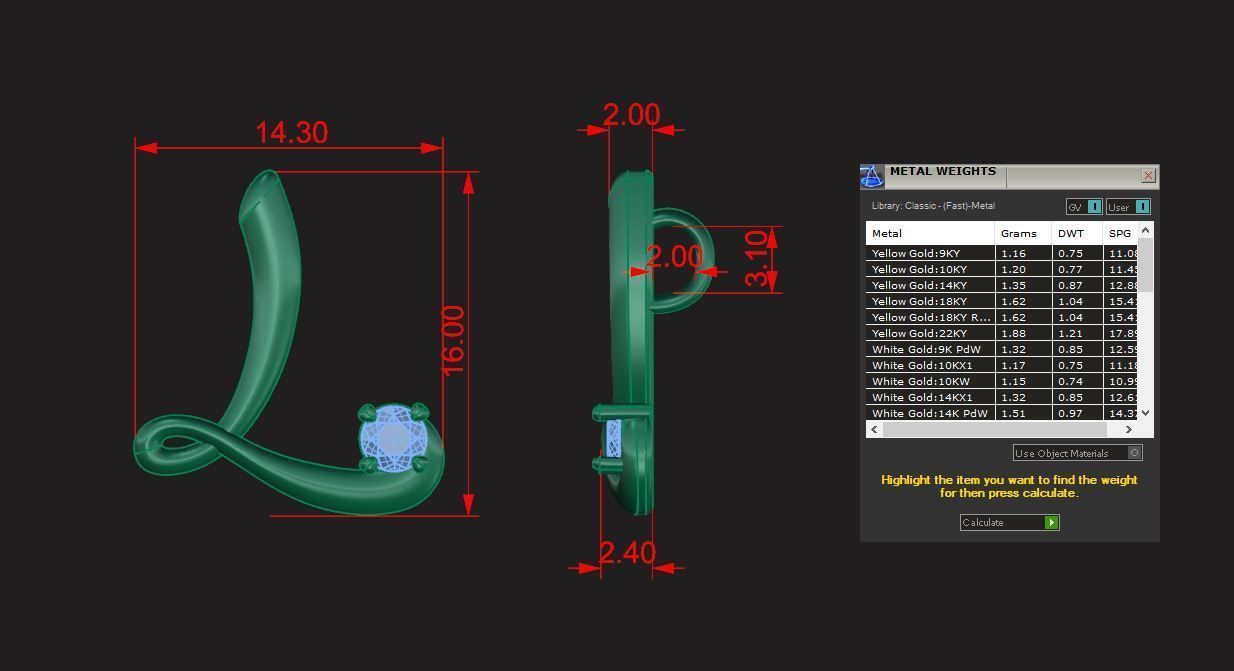Click the table scroll up arrow
This screenshot has width=1234, height=671.
tap(1145, 230)
